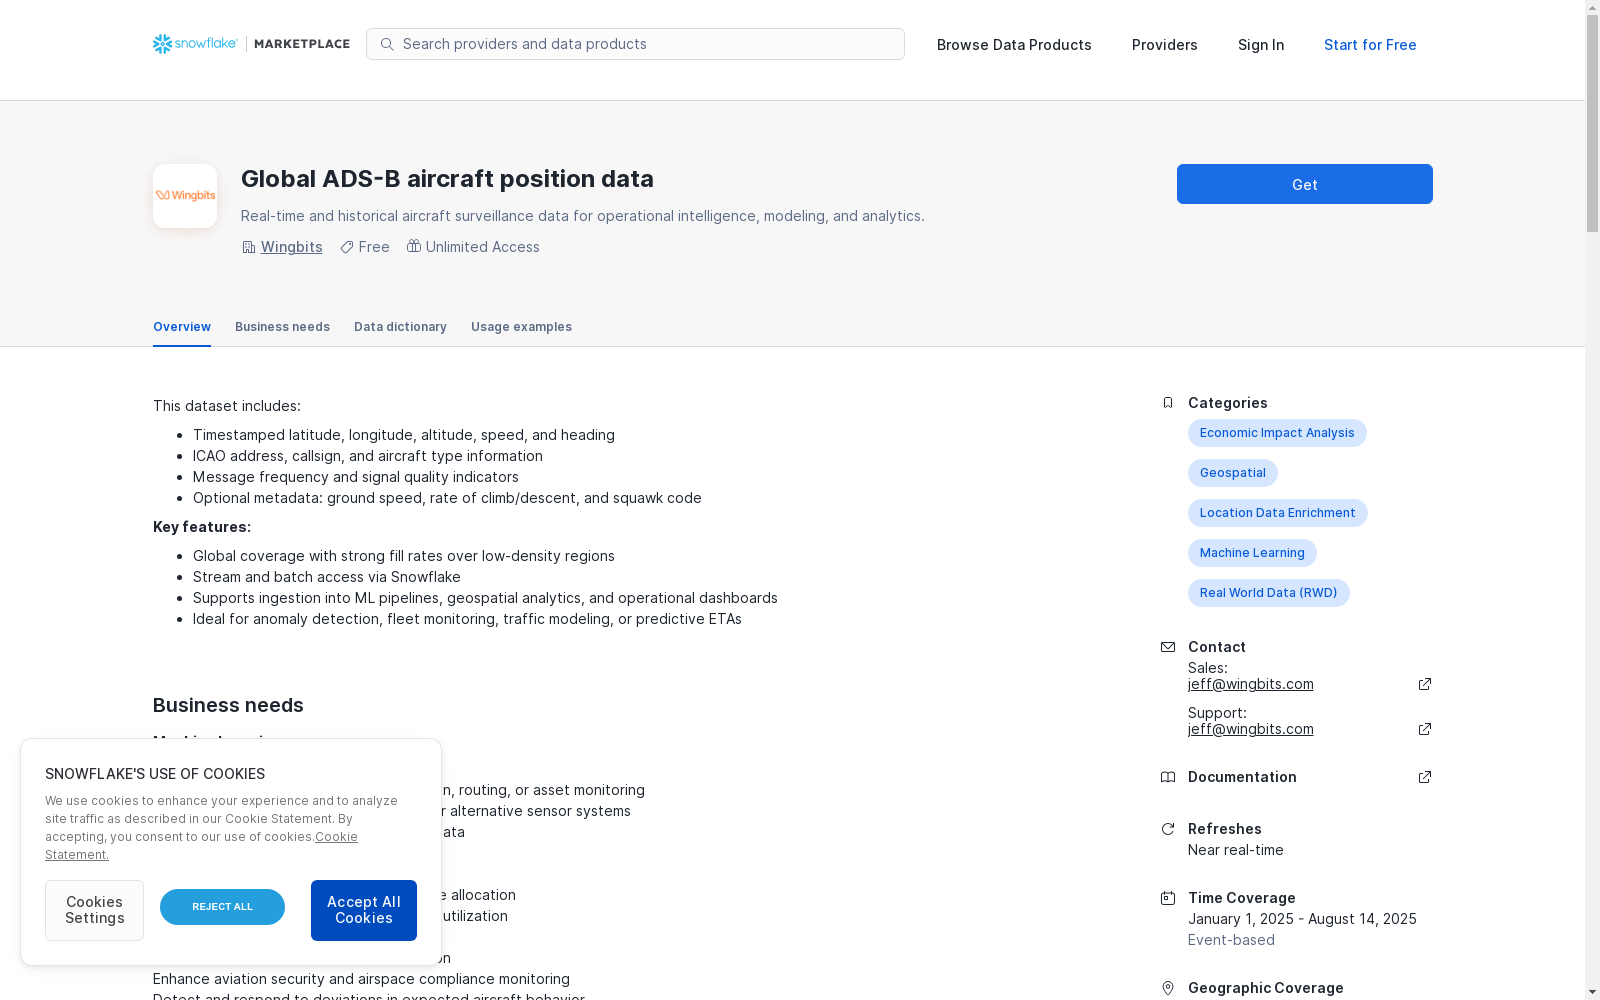Screen dimensions: 1600x1000
Task: Click the 'This dataset includes:' line
Action: pos(227,406)
